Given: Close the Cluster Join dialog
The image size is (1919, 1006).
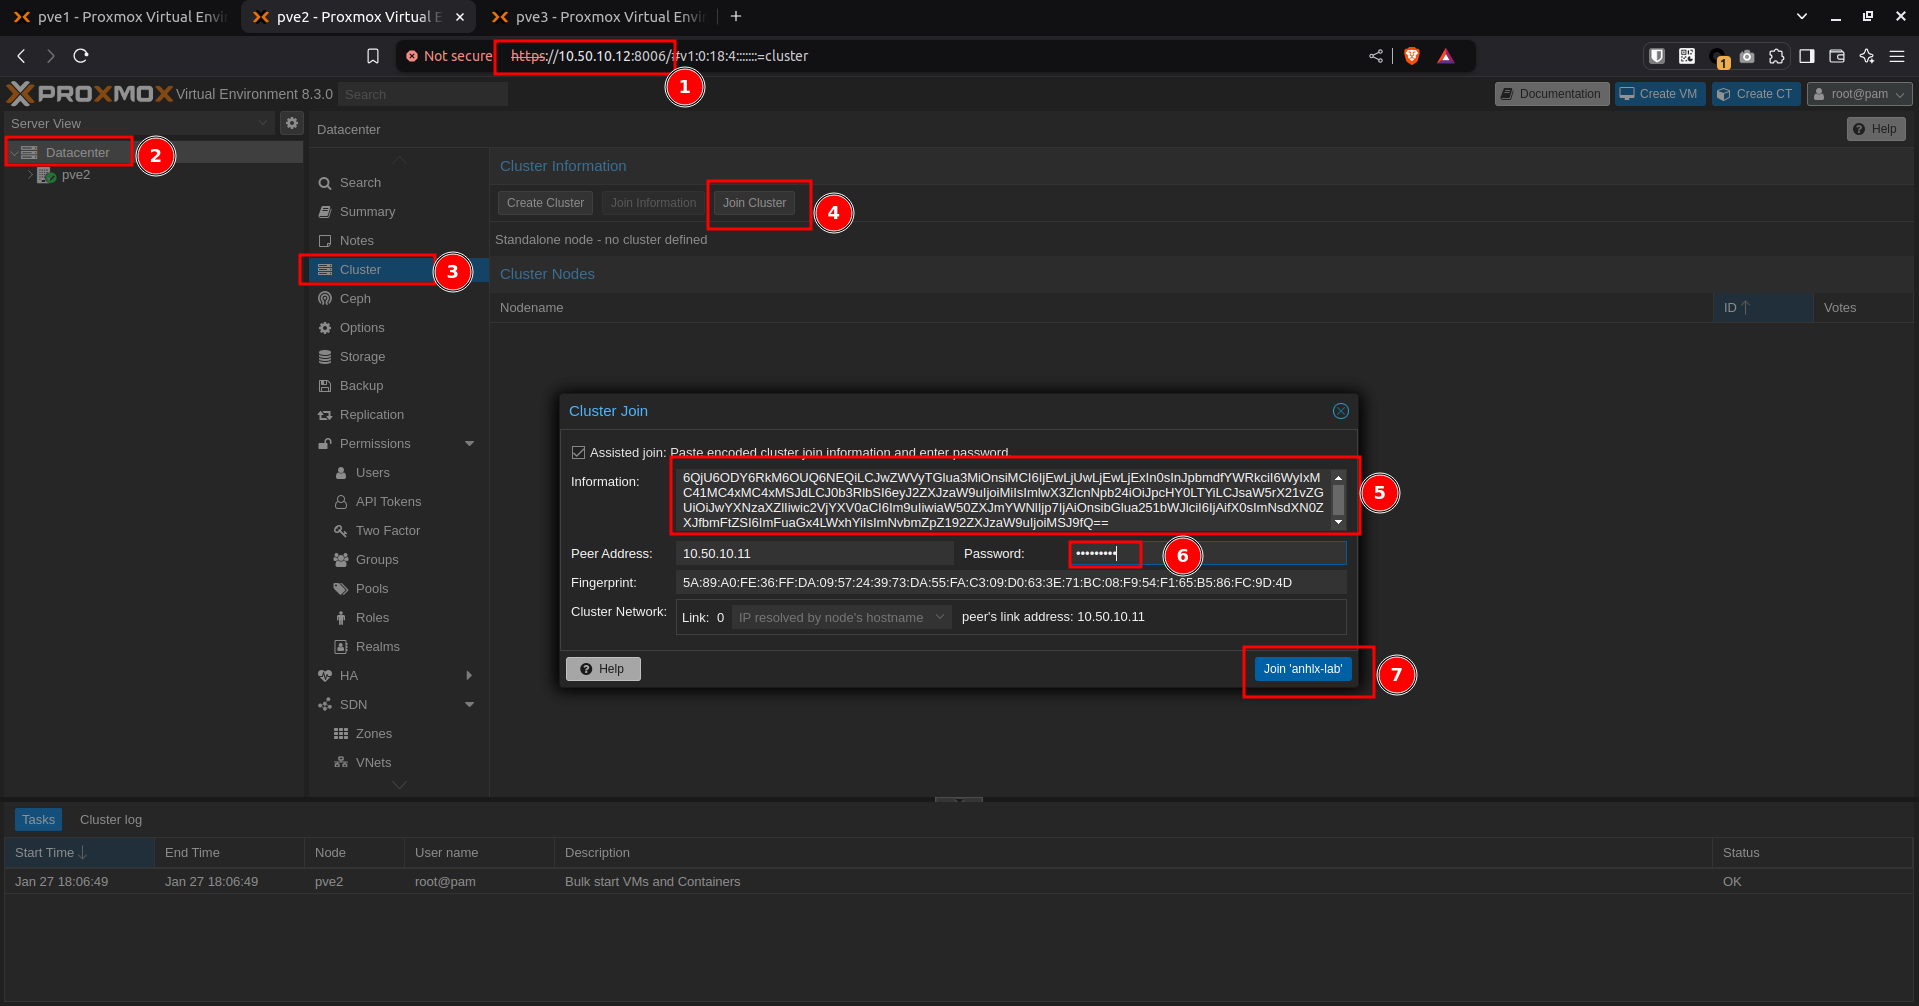Looking at the screenshot, I should tap(1340, 411).
